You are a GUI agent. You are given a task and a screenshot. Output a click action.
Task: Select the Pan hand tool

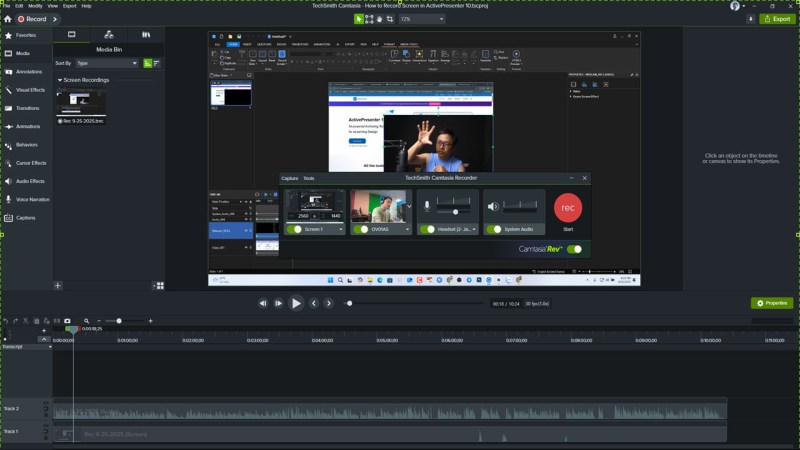point(379,19)
